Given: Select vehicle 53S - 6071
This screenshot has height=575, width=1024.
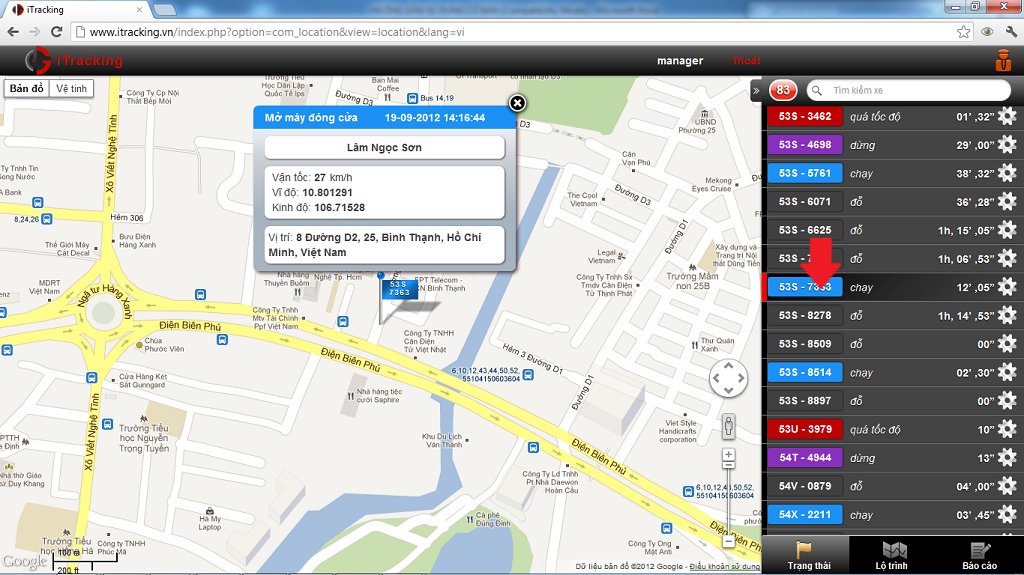Looking at the screenshot, I should tap(805, 201).
